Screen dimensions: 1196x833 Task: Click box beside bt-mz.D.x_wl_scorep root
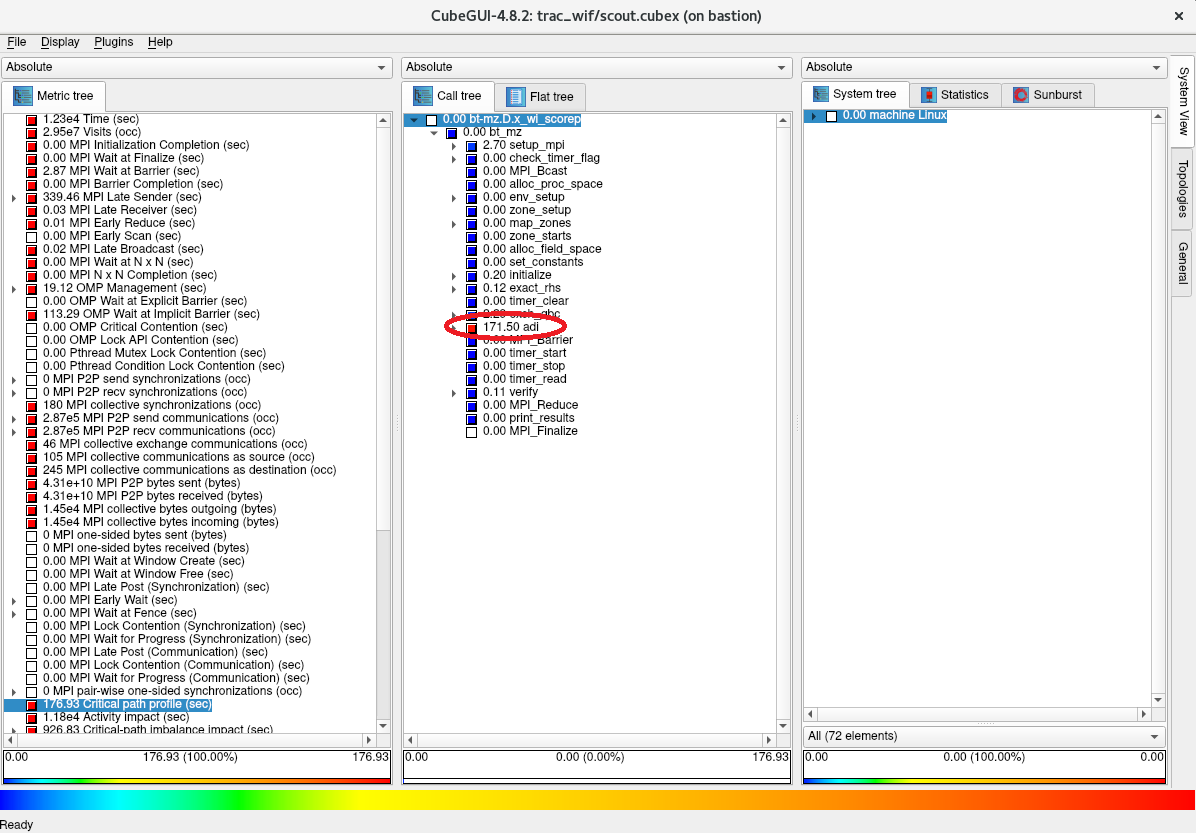431,120
